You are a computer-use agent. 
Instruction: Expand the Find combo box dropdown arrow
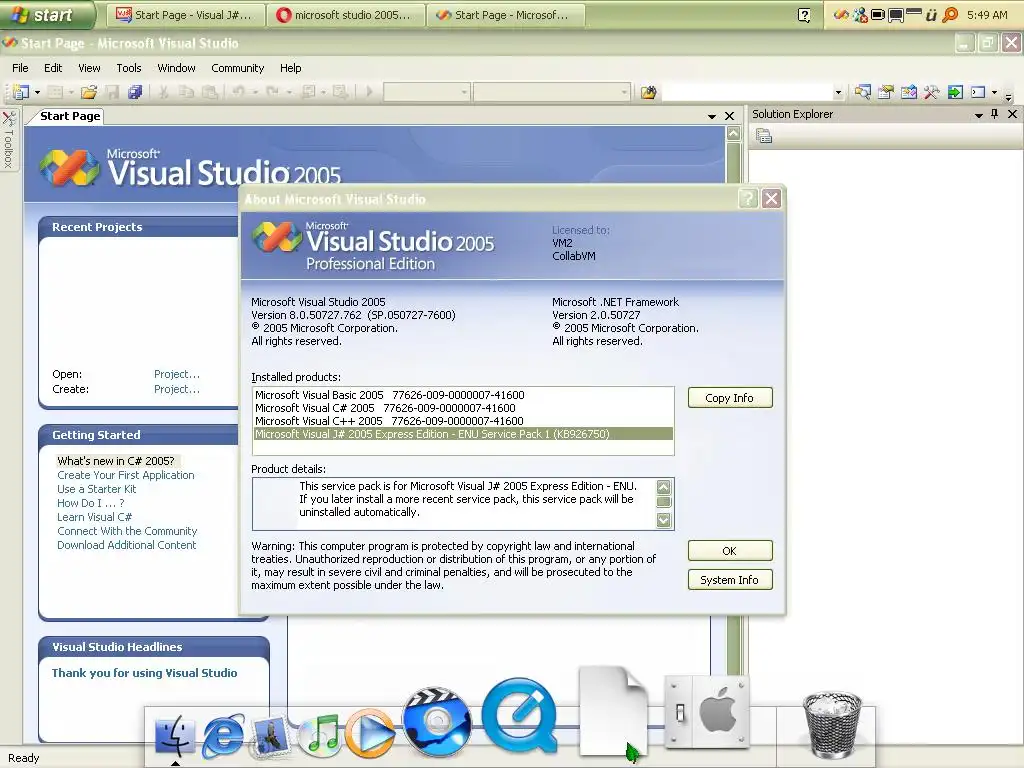(838, 92)
